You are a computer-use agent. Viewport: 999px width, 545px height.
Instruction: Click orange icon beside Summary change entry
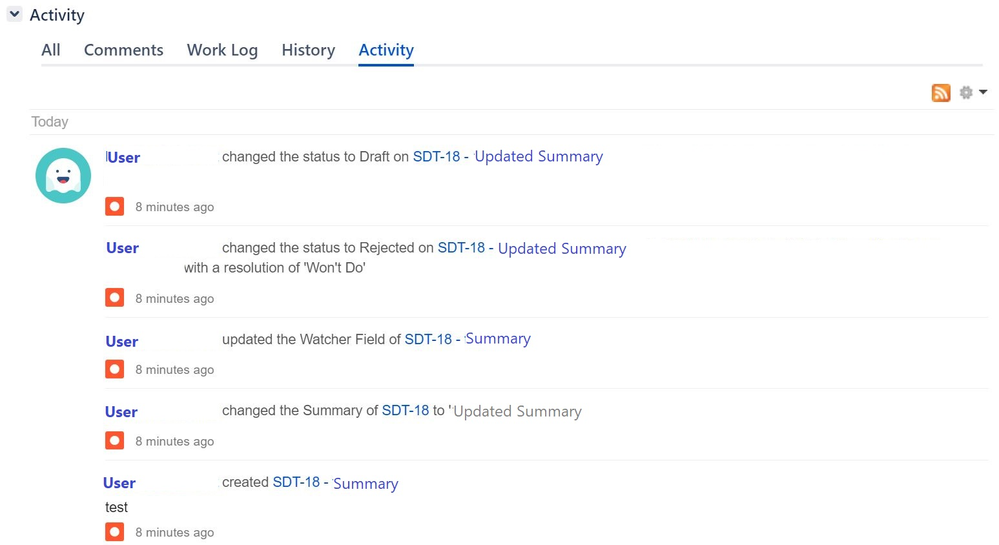click(115, 440)
